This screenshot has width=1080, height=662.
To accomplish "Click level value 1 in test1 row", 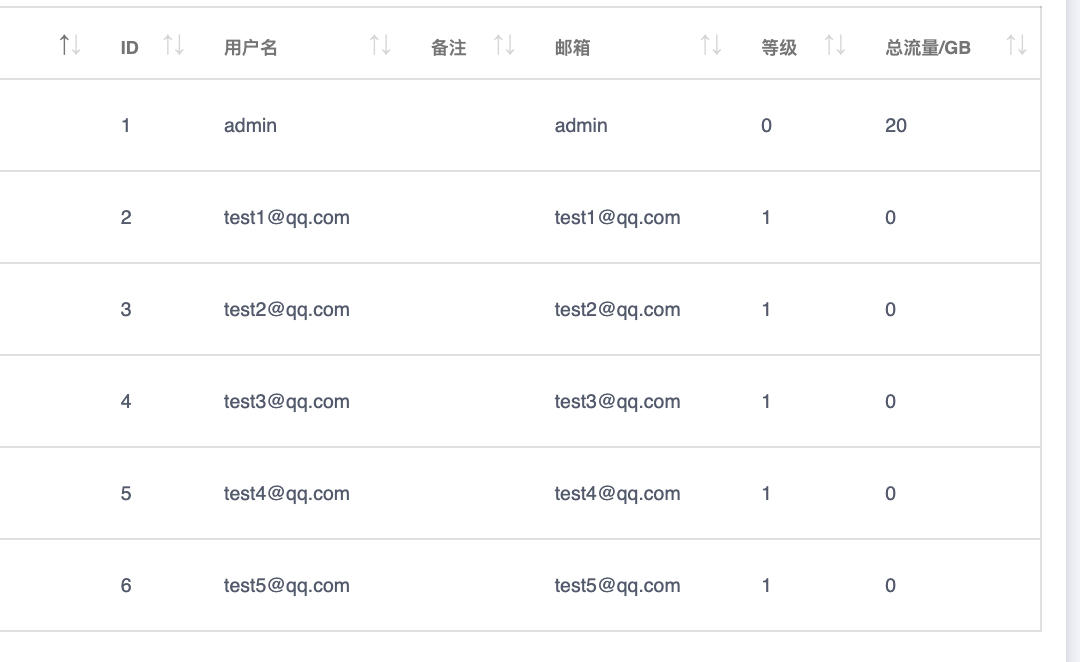I will click(766, 218).
